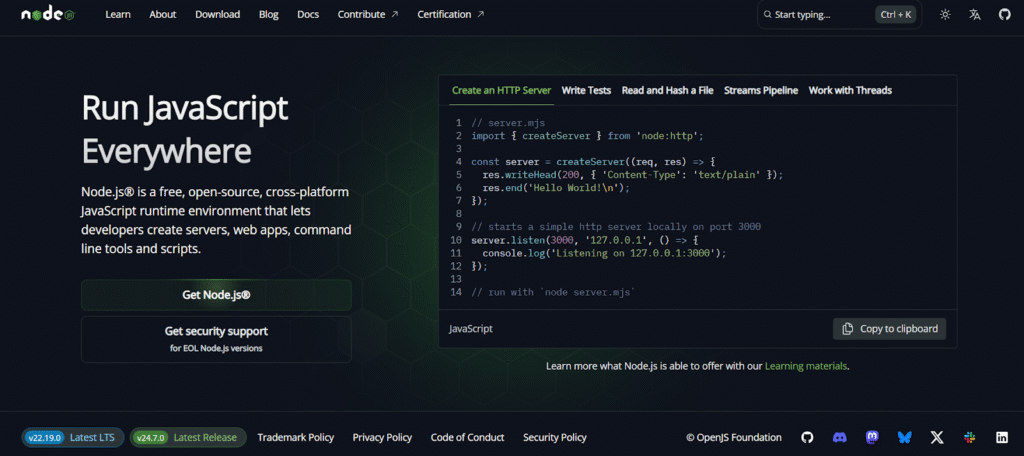Image resolution: width=1024 pixels, height=456 pixels.
Task: Open the Mastodon icon in the footer
Action: coord(872,437)
